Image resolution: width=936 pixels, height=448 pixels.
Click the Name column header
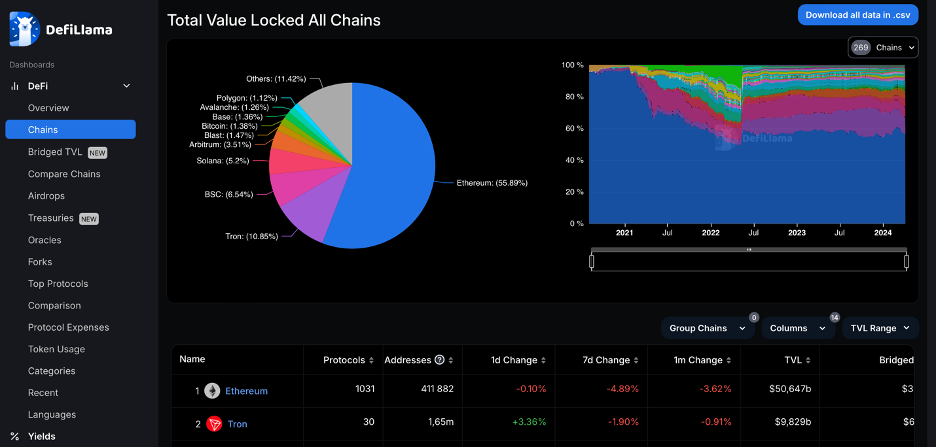click(x=192, y=359)
